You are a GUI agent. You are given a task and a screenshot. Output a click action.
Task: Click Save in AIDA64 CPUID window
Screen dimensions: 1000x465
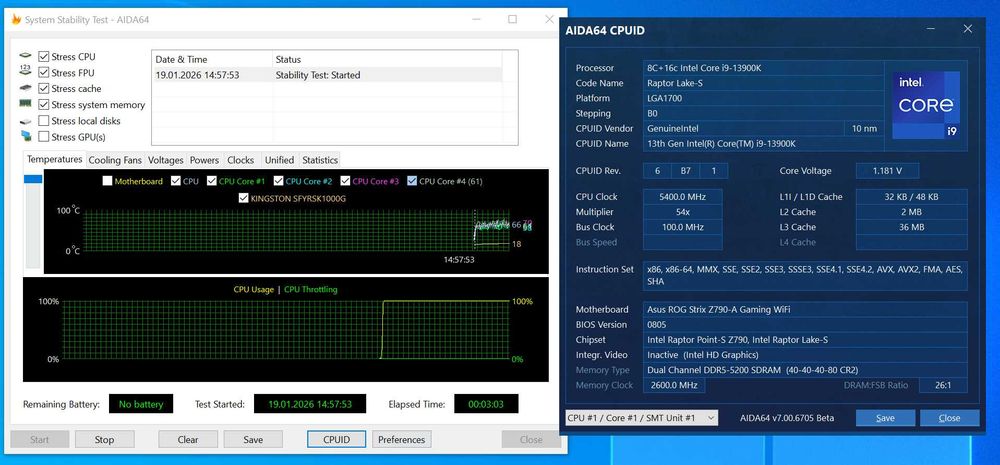(885, 418)
